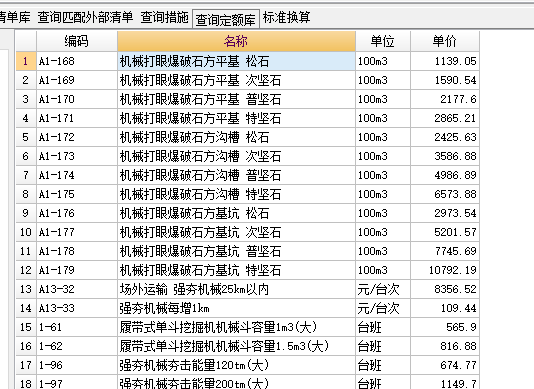Image resolution: width=534 pixels, height=389 pixels.
Task: Click price 1590.54
Action: coord(445,80)
